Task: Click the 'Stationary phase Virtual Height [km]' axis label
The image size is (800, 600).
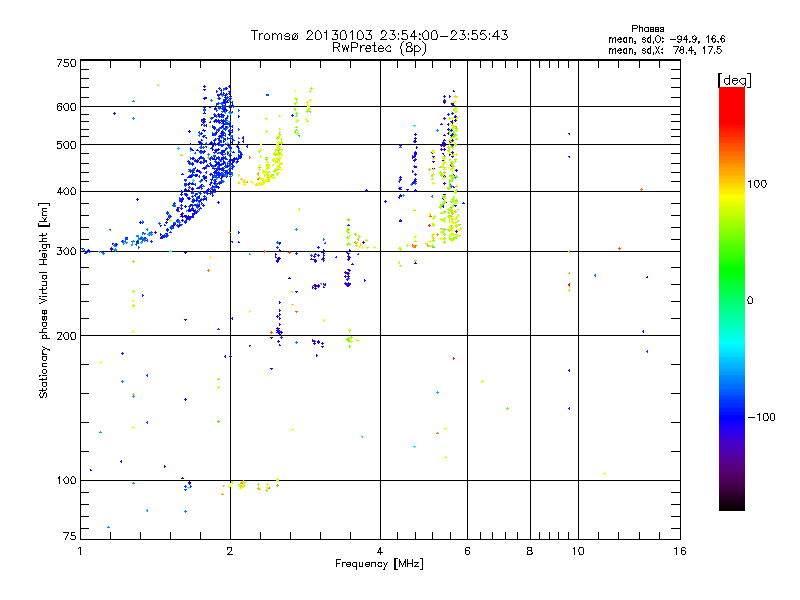Action: [x=44, y=301]
